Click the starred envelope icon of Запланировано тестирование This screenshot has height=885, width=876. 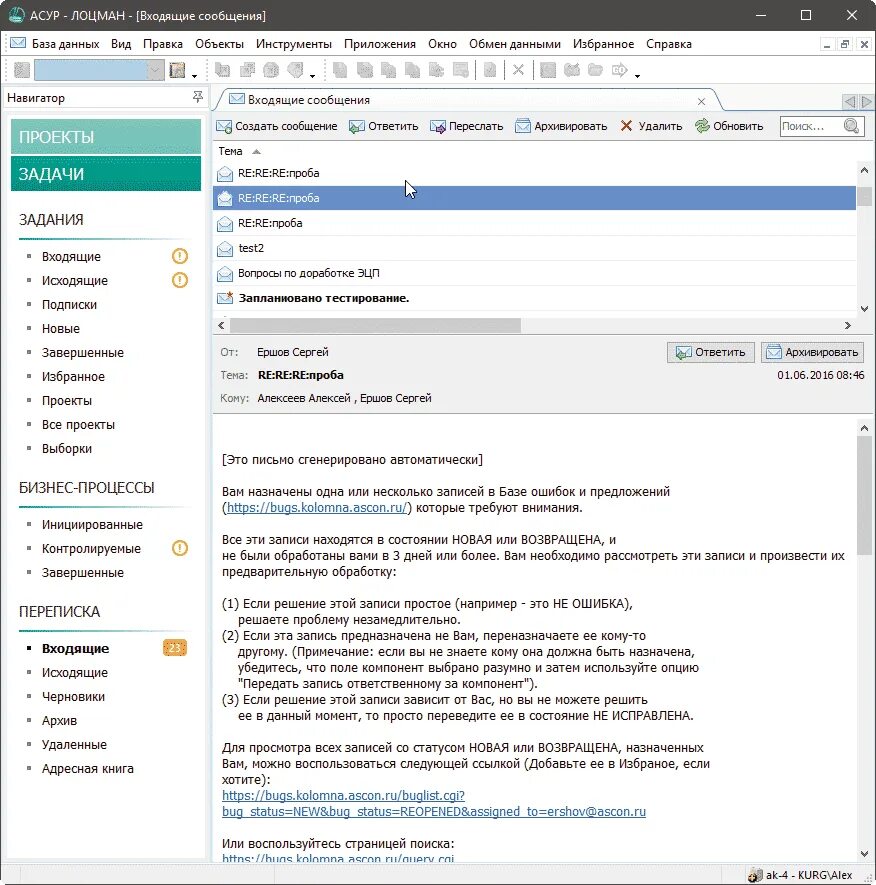tap(225, 298)
